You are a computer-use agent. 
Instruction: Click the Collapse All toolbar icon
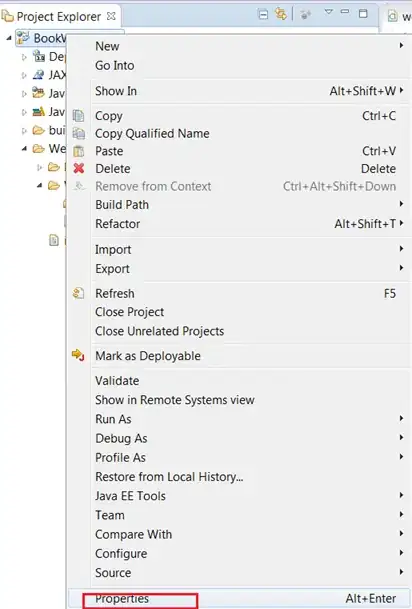[263, 15]
